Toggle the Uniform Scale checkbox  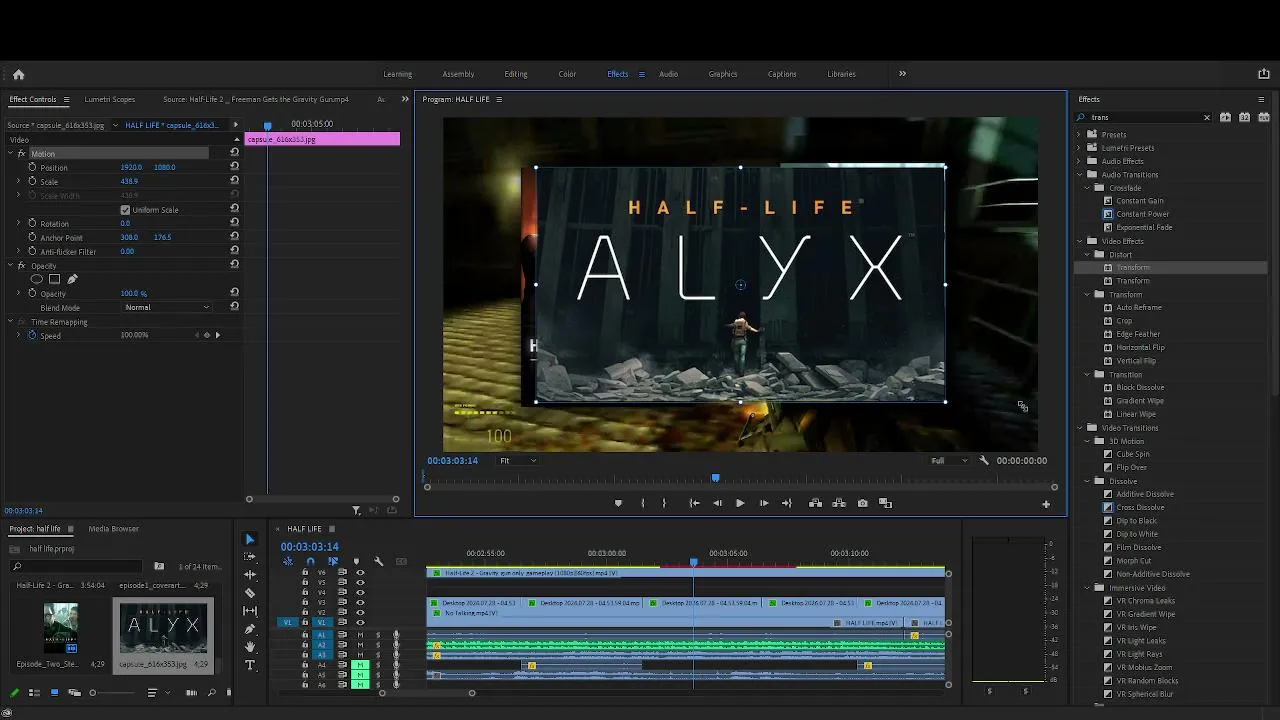coord(125,210)
